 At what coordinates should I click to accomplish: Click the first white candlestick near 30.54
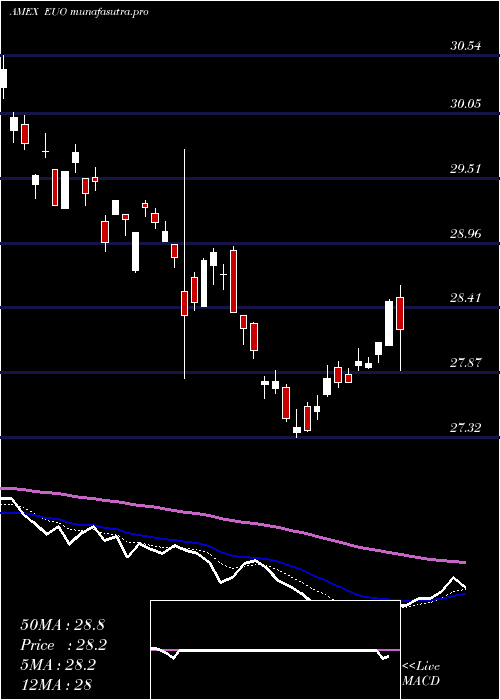point(4,78)
